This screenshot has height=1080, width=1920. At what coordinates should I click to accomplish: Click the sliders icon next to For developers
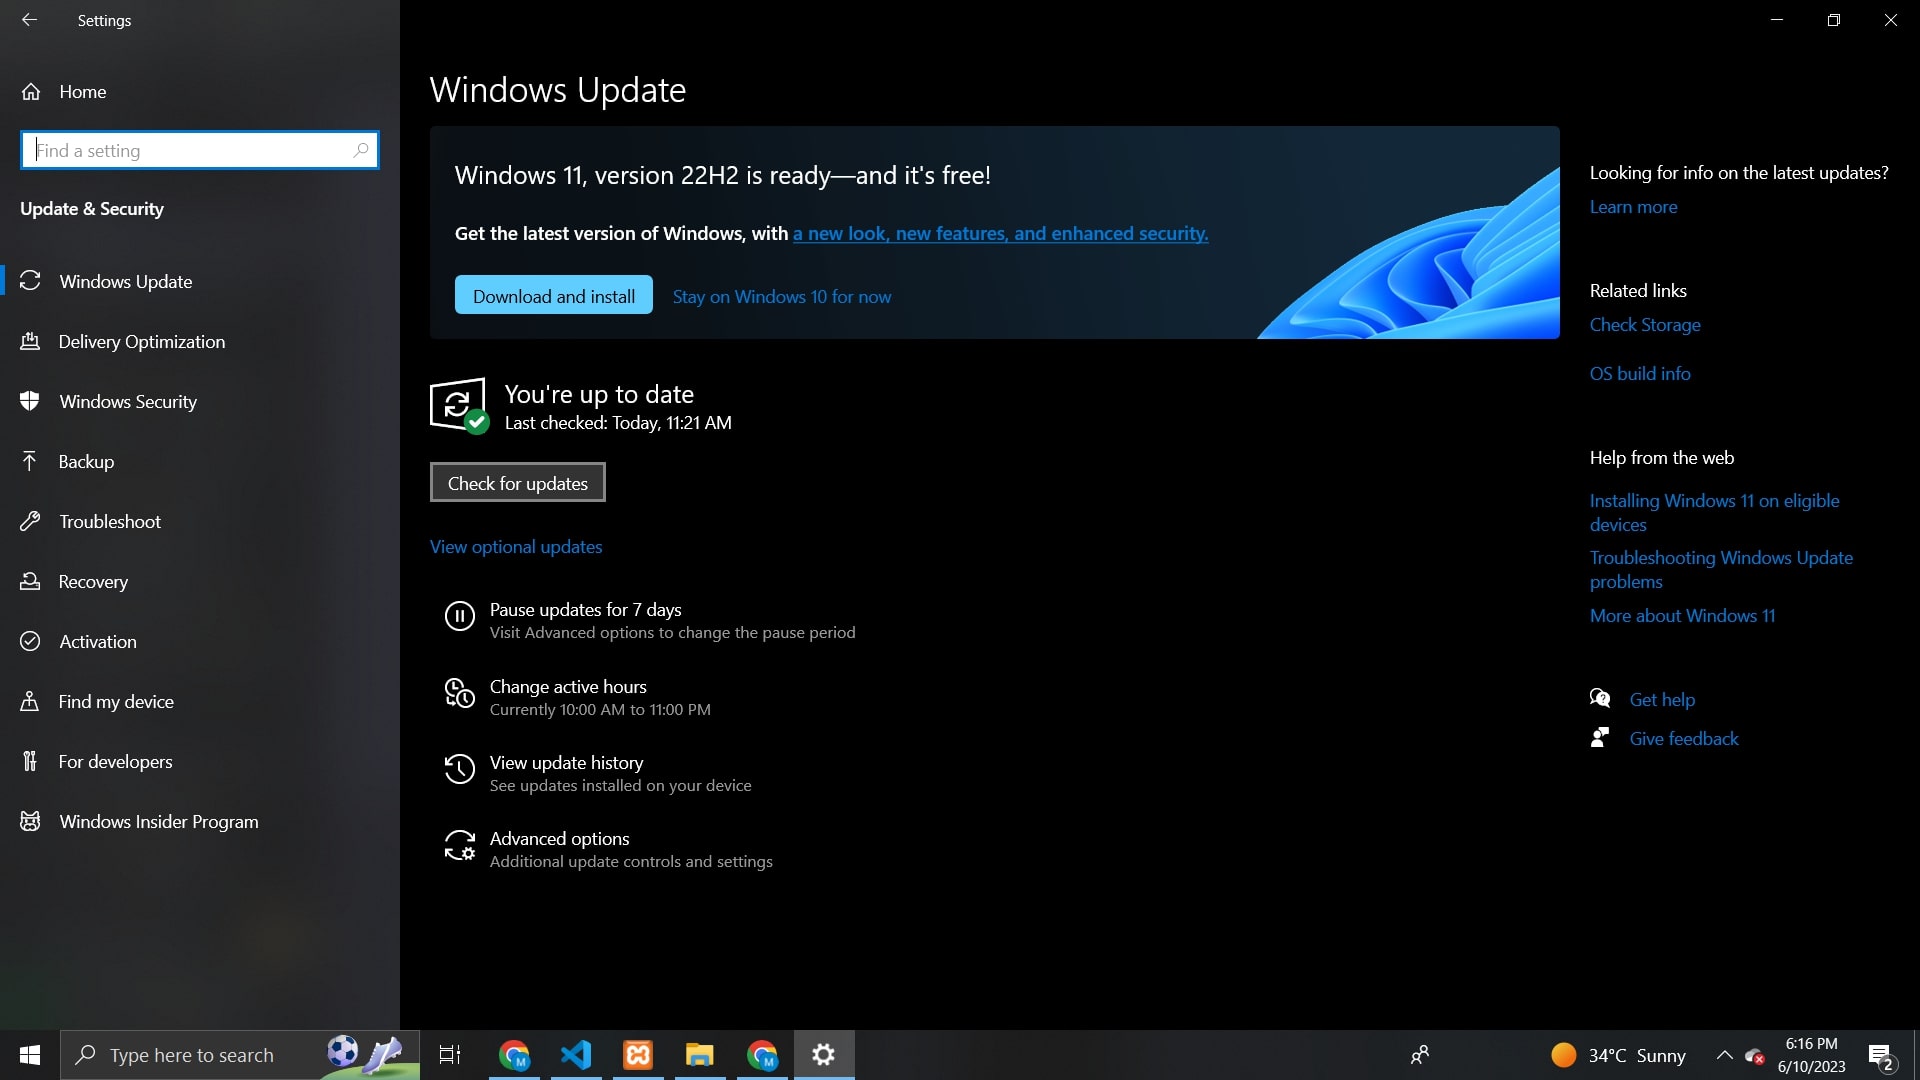[30, 761]
